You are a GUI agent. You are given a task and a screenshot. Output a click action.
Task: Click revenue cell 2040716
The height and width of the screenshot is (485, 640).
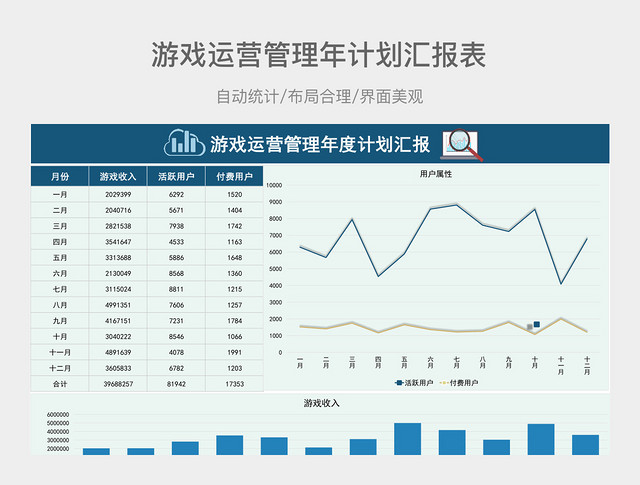coord(118,210)
